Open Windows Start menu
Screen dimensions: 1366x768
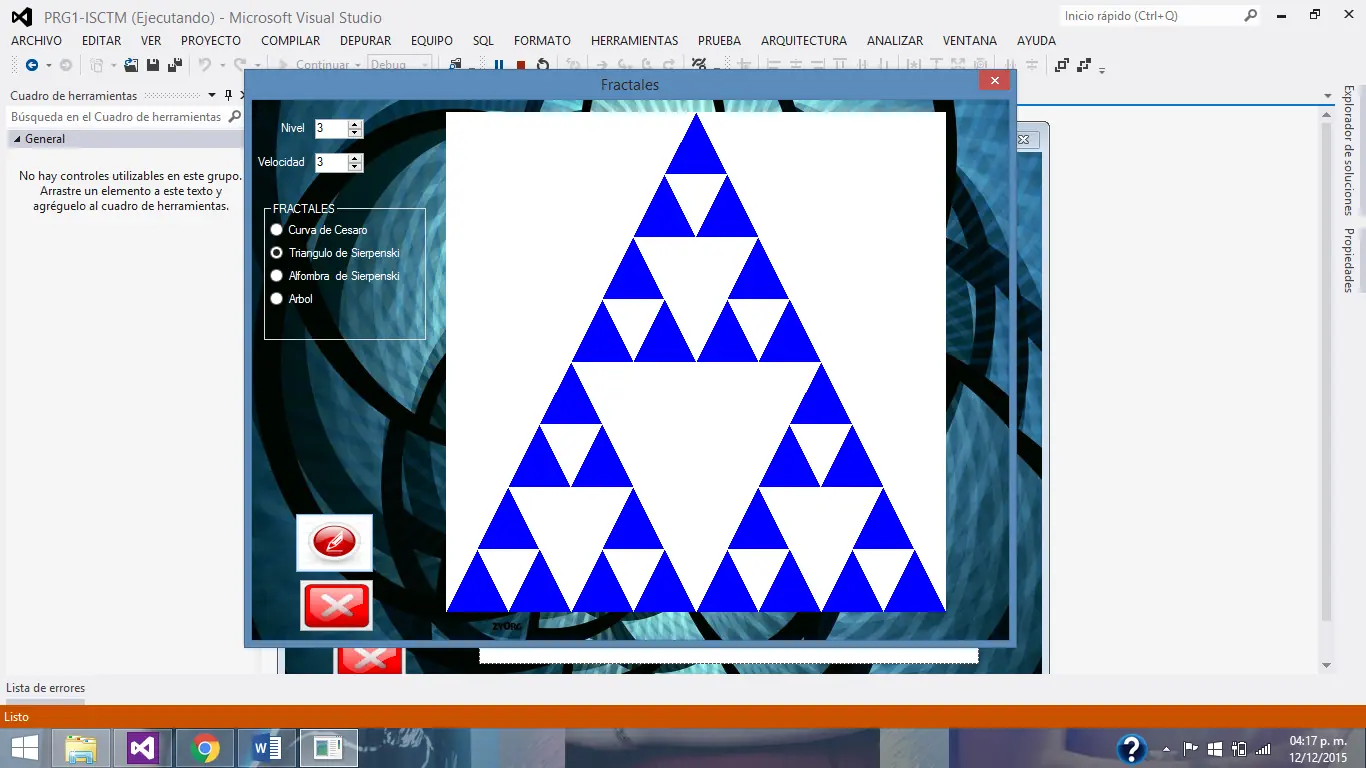coord(25,748)
